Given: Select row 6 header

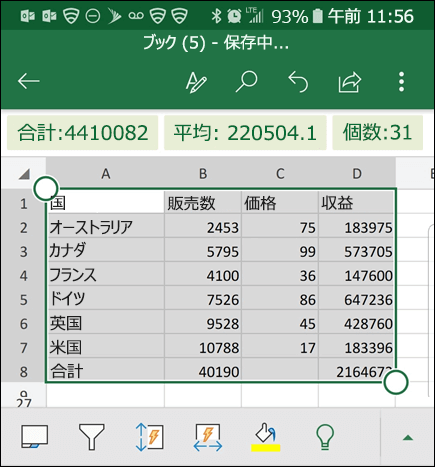Looking at the screenshot, I should point(23,324).
